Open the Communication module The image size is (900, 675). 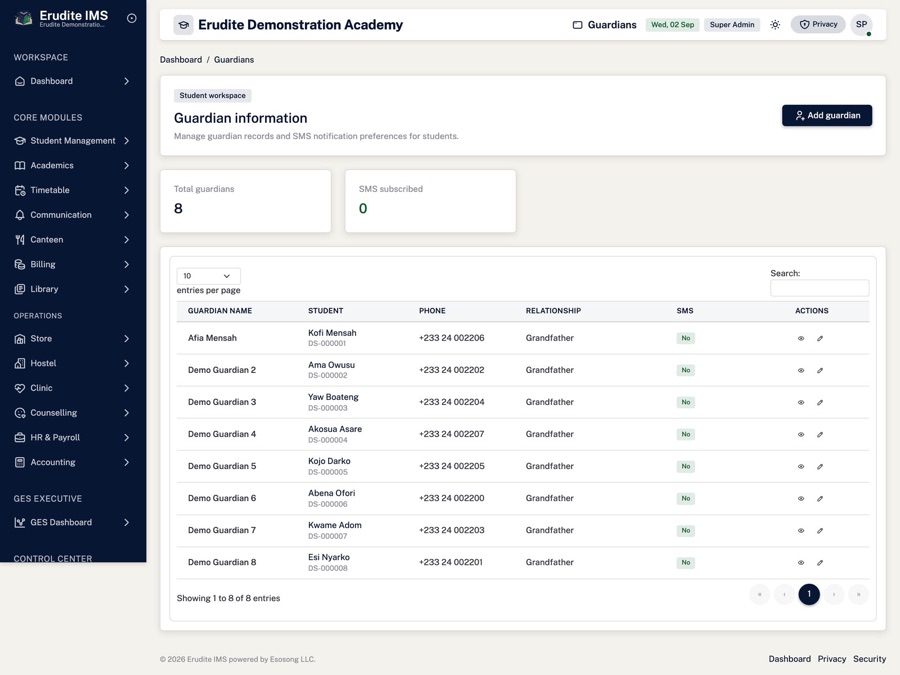click(x=72, y=215)
